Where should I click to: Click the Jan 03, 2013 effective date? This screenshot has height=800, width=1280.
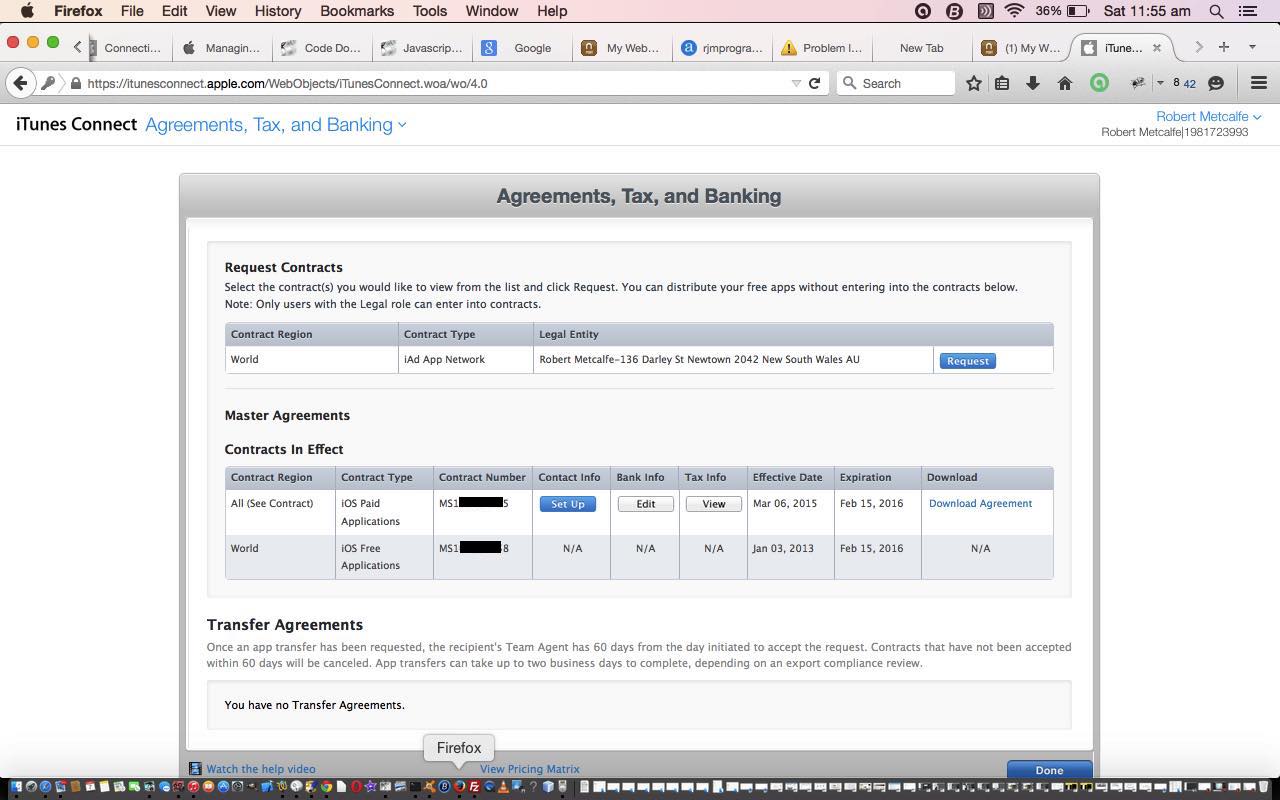[783, 548]
